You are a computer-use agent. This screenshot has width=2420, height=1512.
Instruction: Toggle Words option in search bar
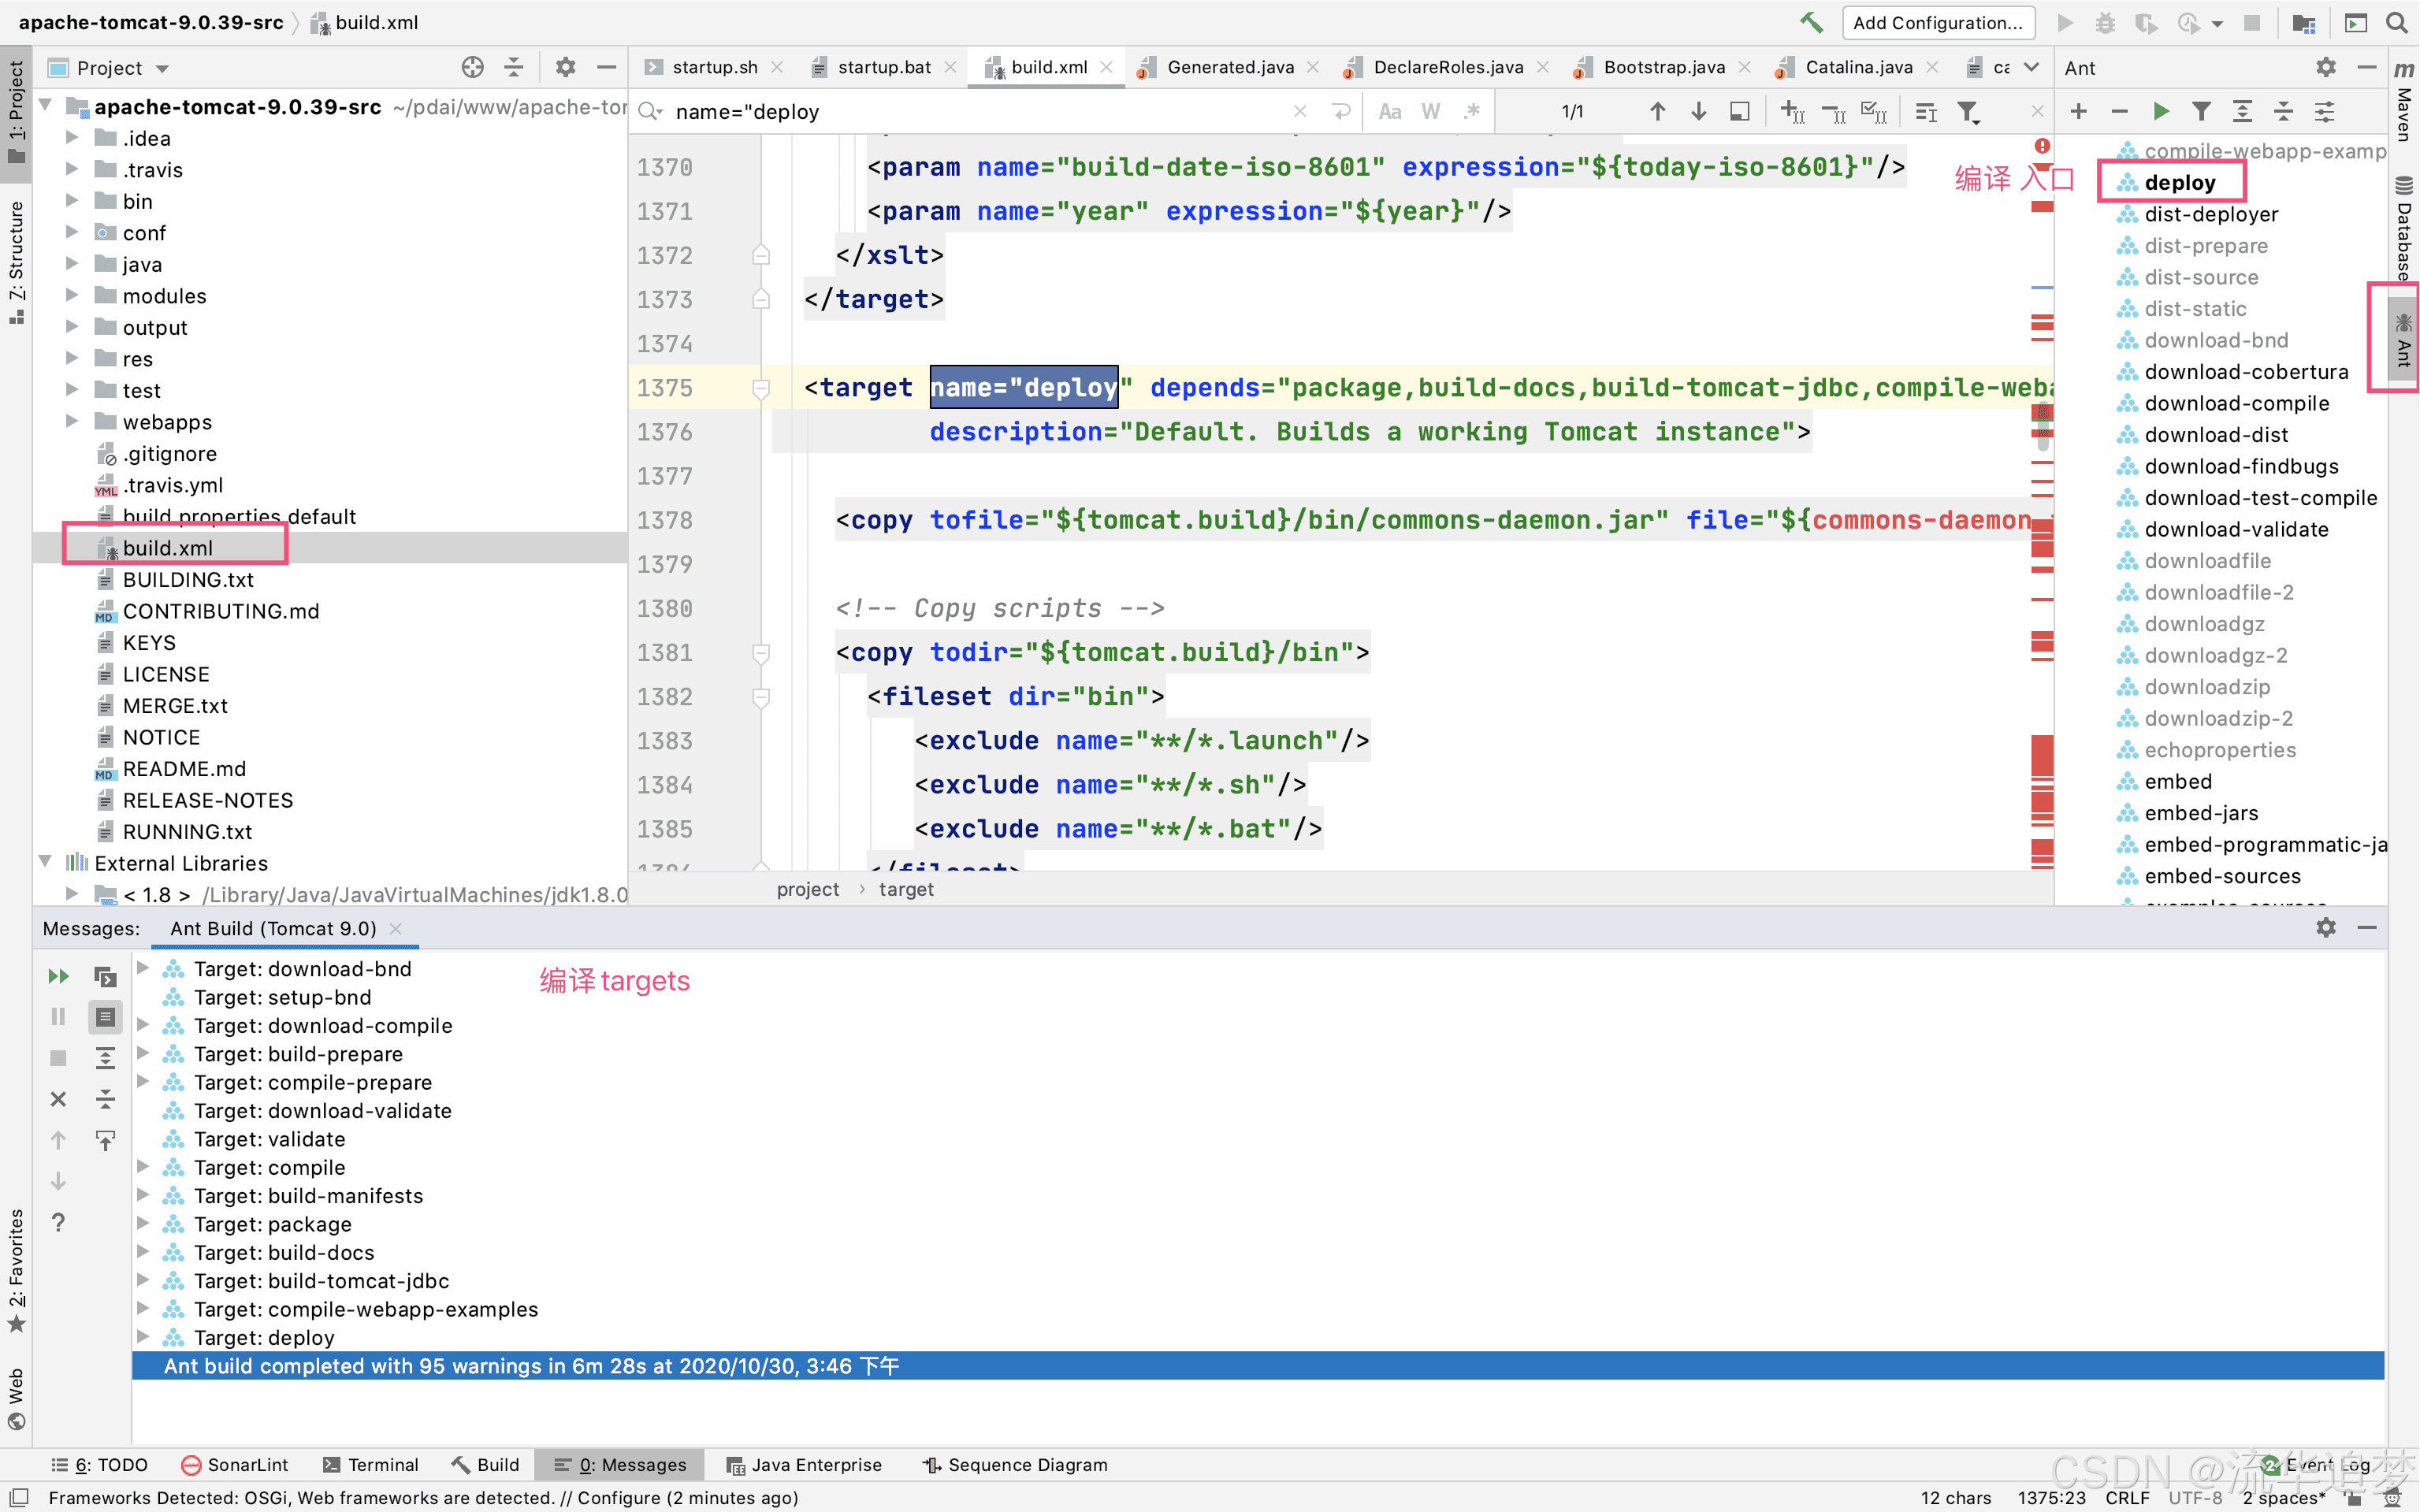coord(1430,111)
